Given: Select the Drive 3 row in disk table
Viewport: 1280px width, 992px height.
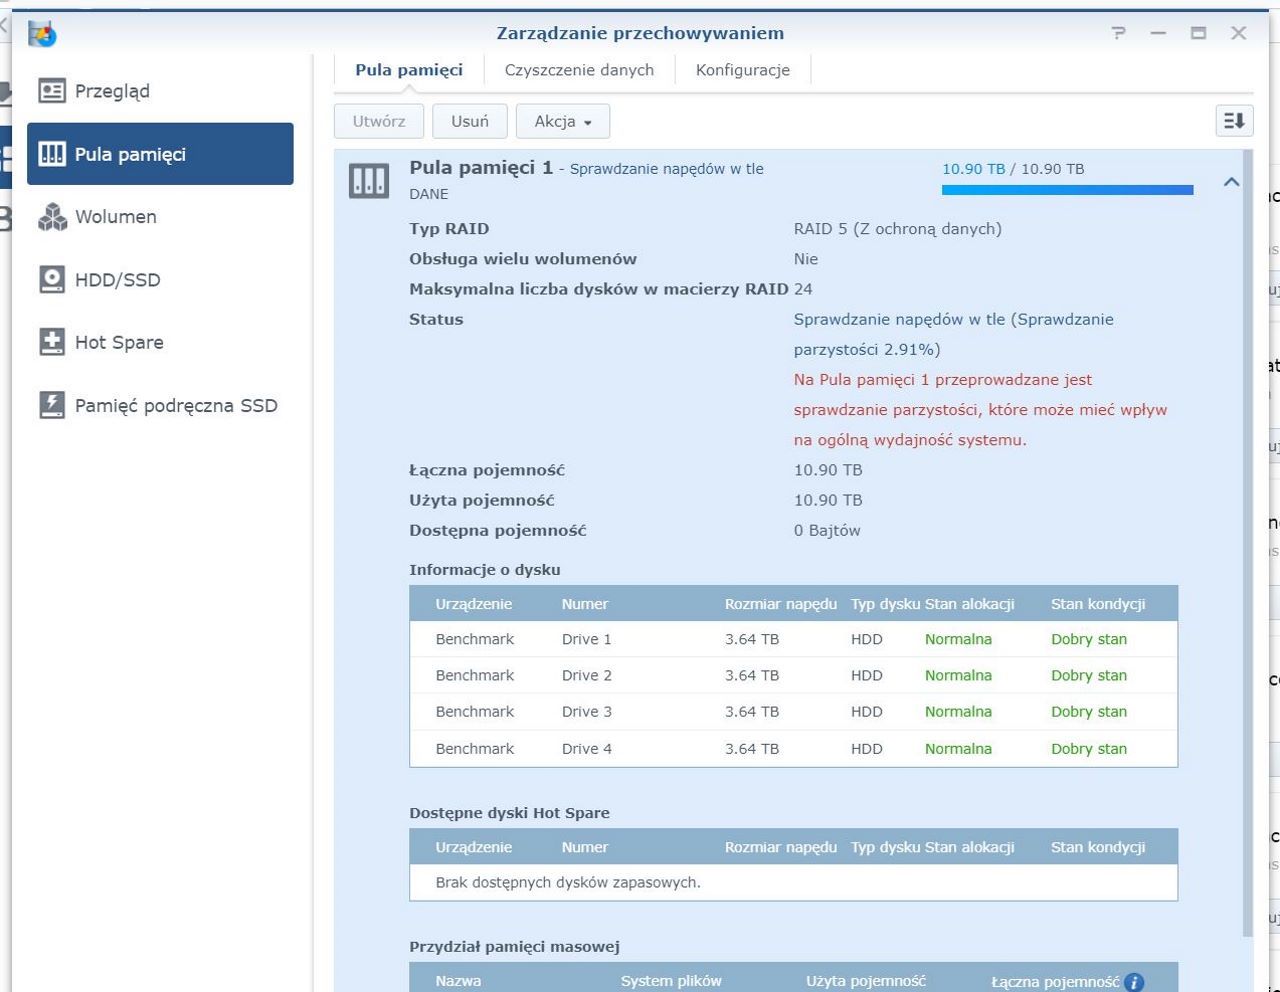Looking at the screenshot, I should (x=793, y=712).
